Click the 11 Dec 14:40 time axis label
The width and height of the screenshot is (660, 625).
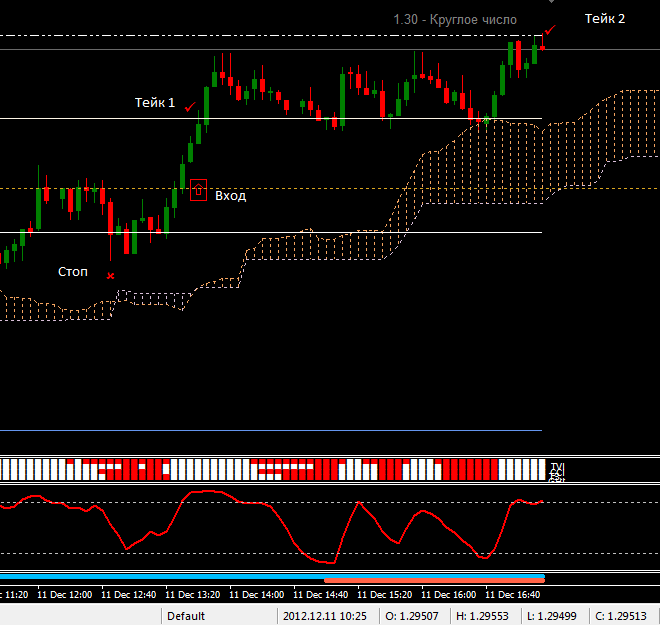[x=320, y=595]
